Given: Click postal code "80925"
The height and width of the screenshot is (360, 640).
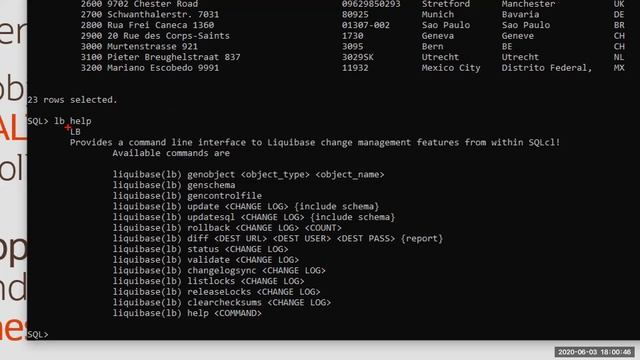Looking at the screenshot, I should [355, 15].
